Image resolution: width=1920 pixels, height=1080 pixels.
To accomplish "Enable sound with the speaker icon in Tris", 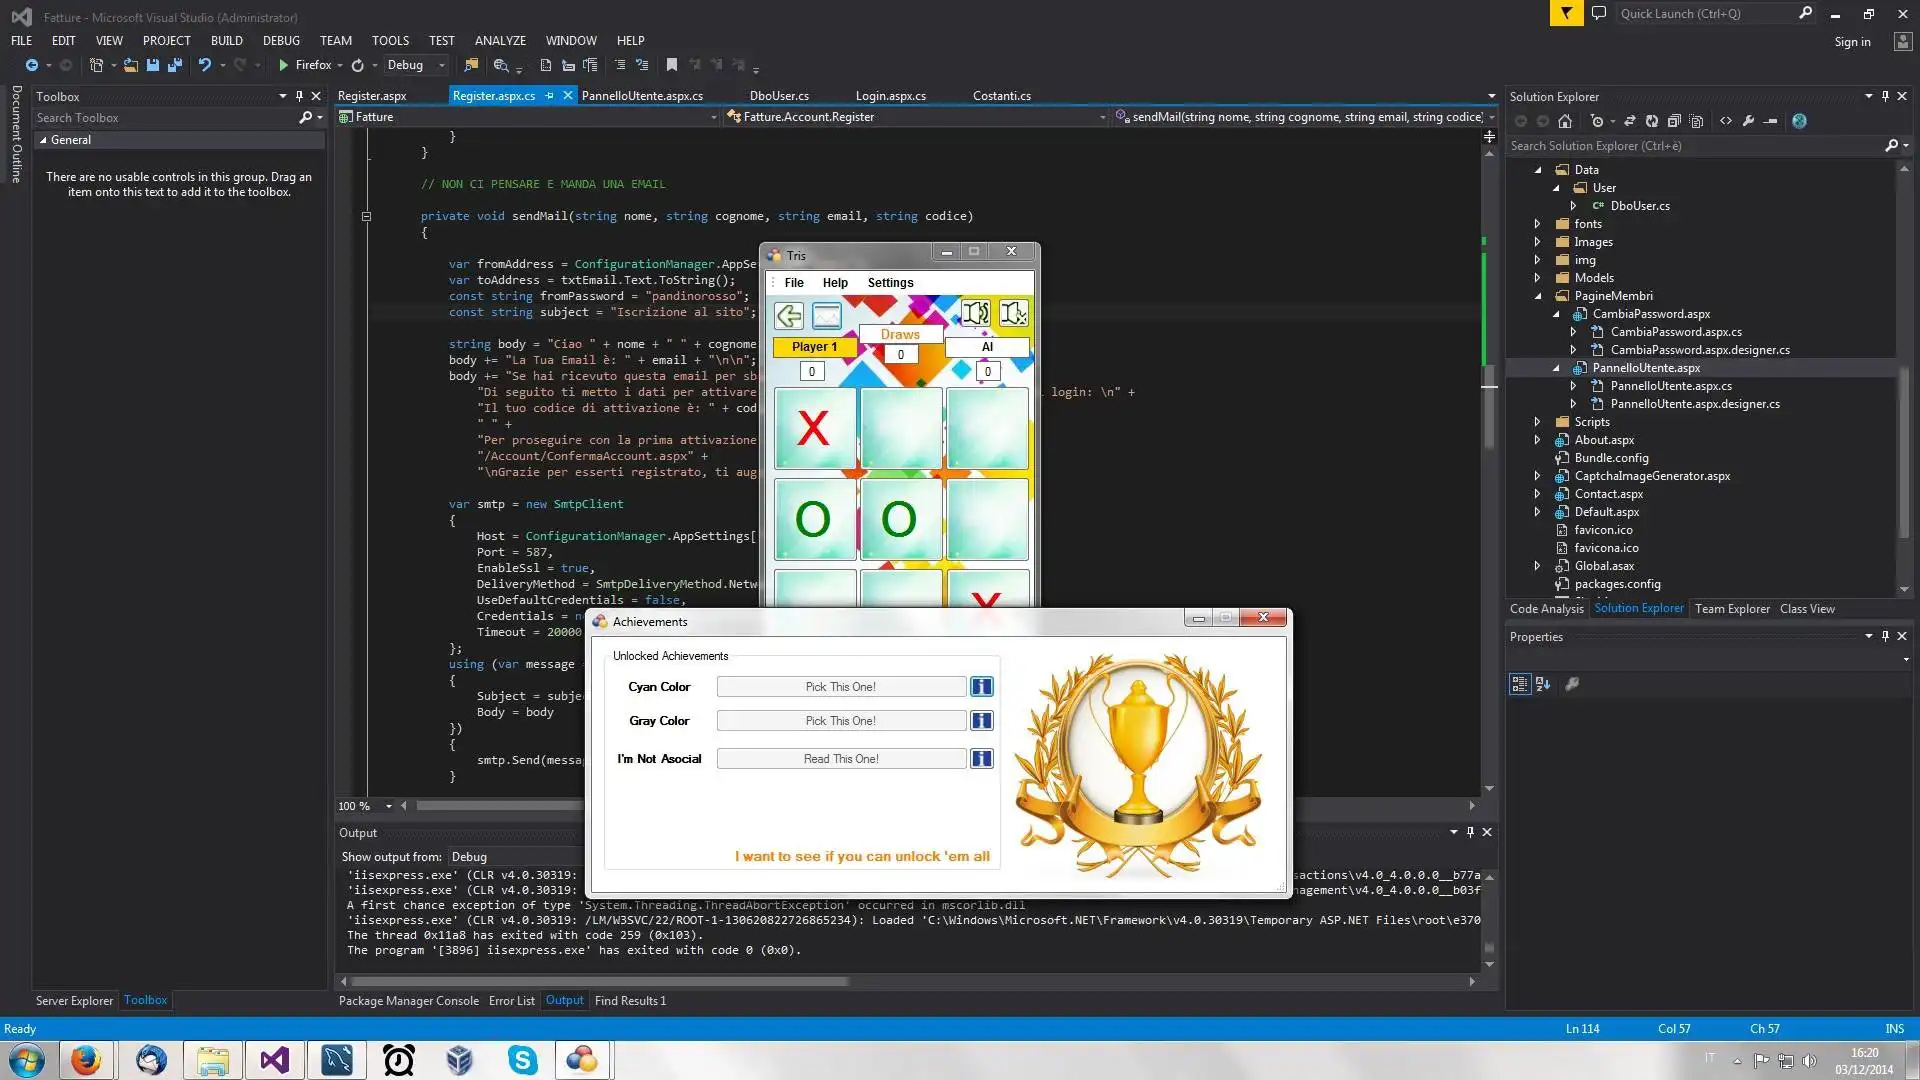I will click(975, 314).
